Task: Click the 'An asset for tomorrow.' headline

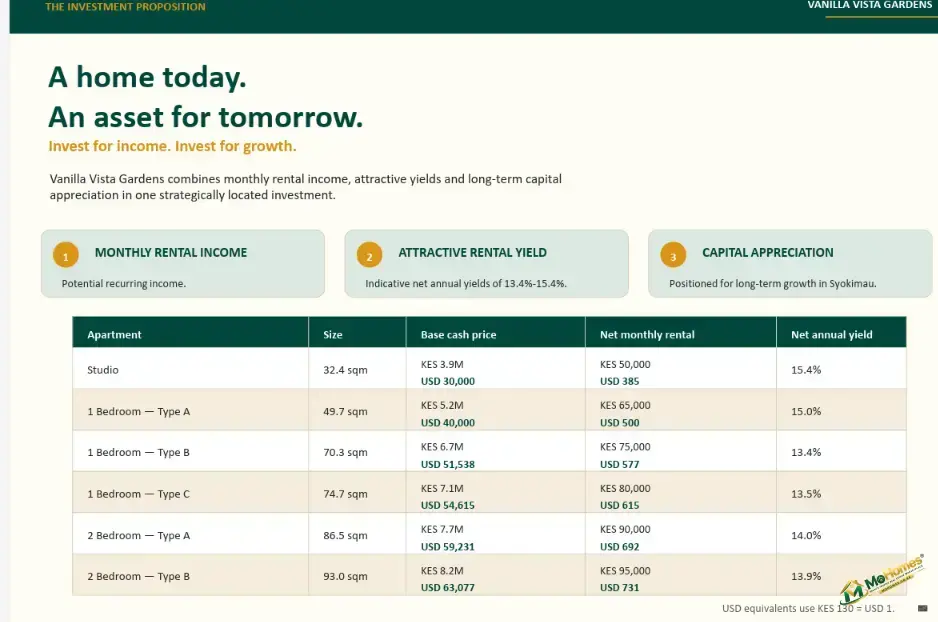Action: [x=206, y=117]
